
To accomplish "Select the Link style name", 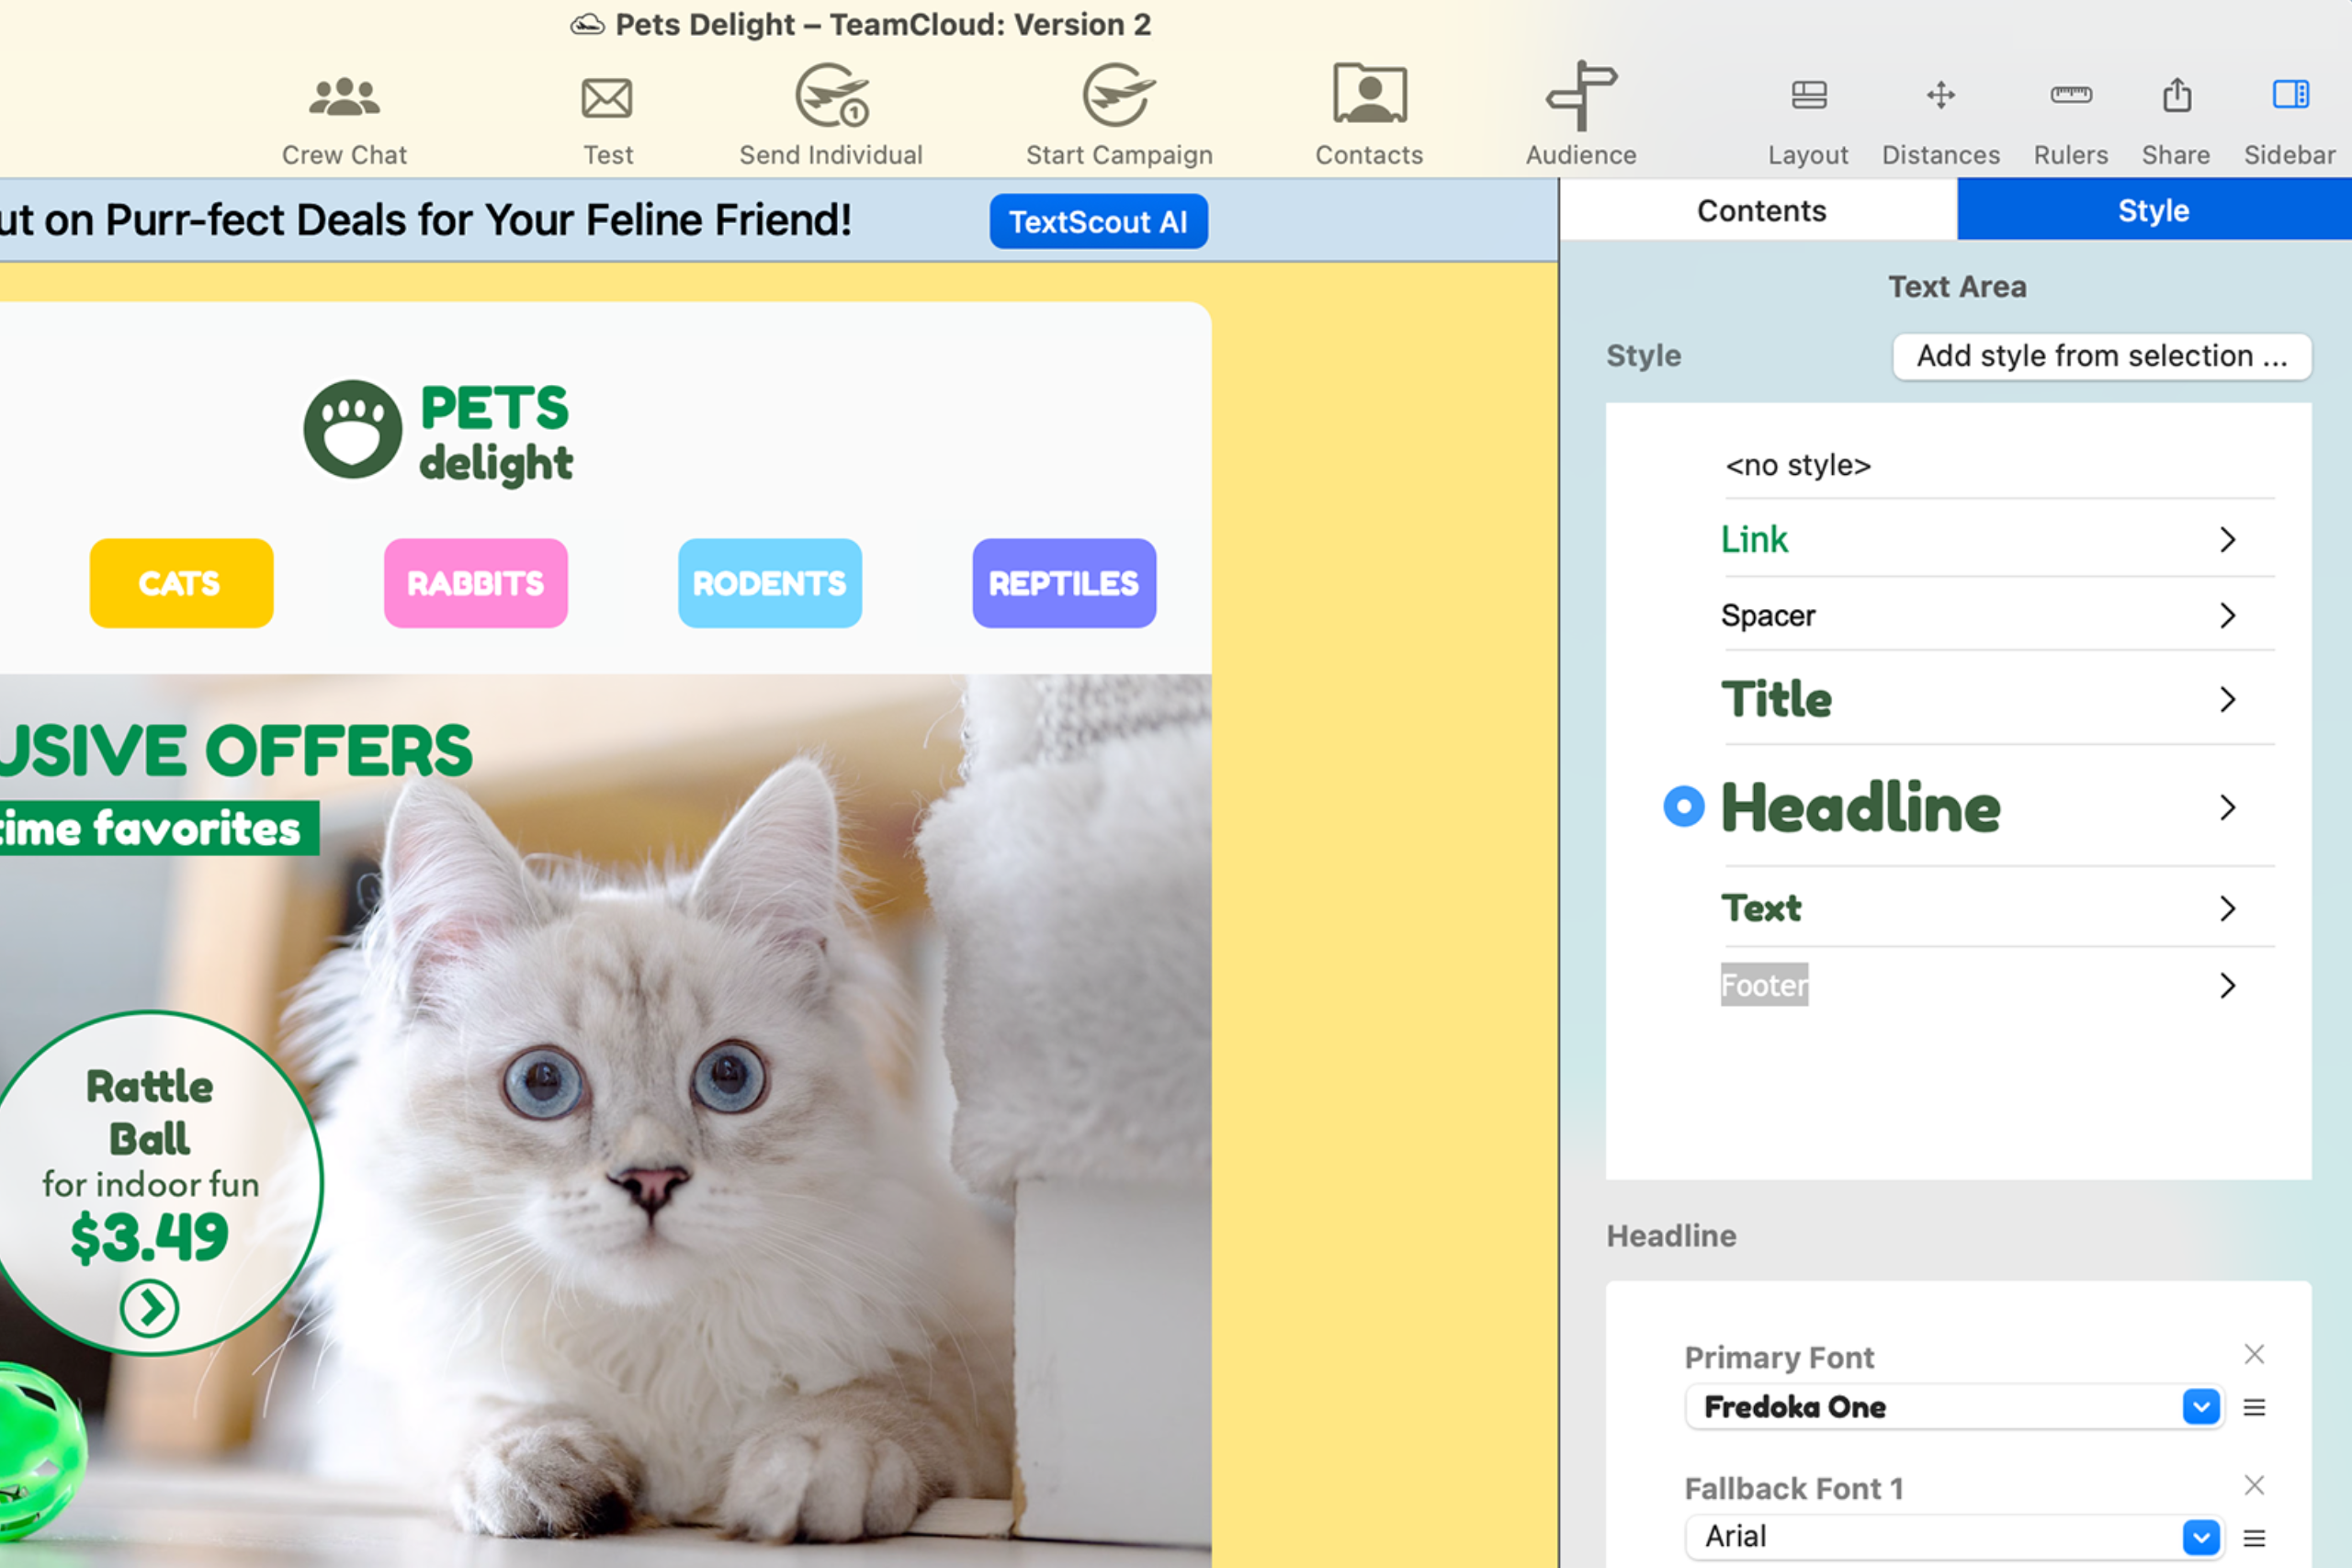I will (1753, 540).
